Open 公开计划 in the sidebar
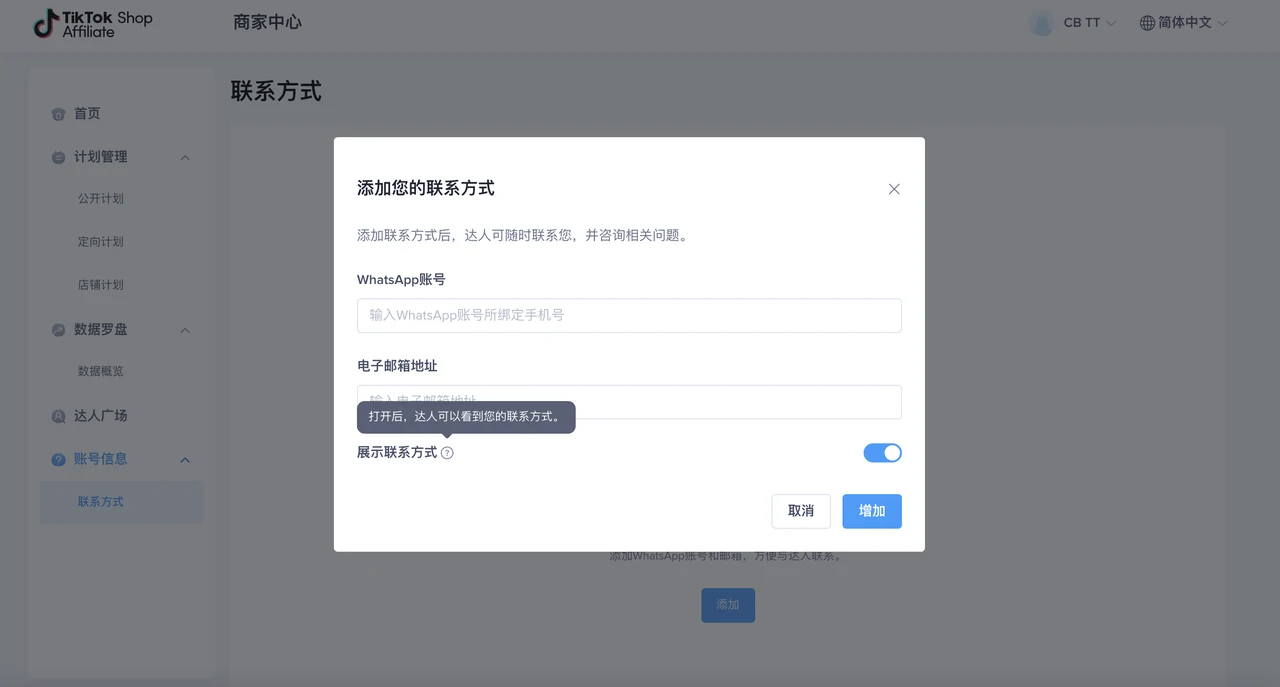The image size is (1280, 687). click(101, 199)
